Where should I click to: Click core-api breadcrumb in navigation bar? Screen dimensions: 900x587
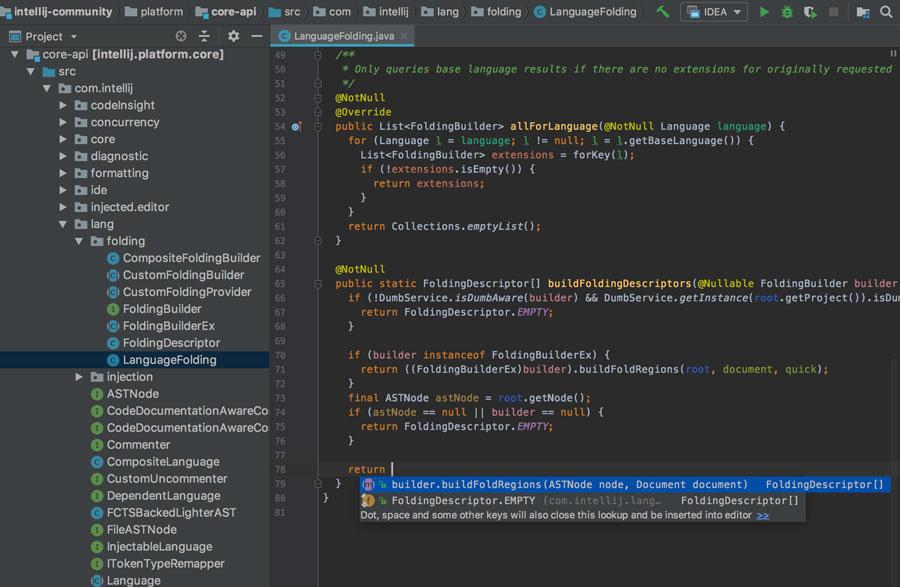click(x=226, y=11)
